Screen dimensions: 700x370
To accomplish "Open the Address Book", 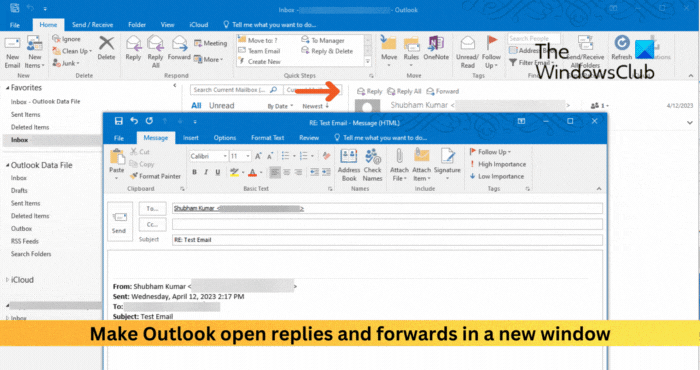I will coord(349,165).
